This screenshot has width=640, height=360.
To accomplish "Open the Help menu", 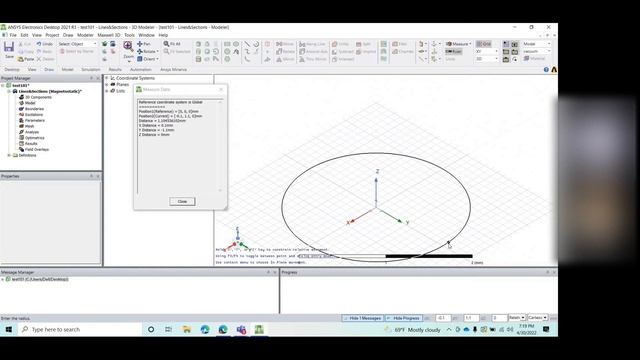I will click(x=163, y=35).
